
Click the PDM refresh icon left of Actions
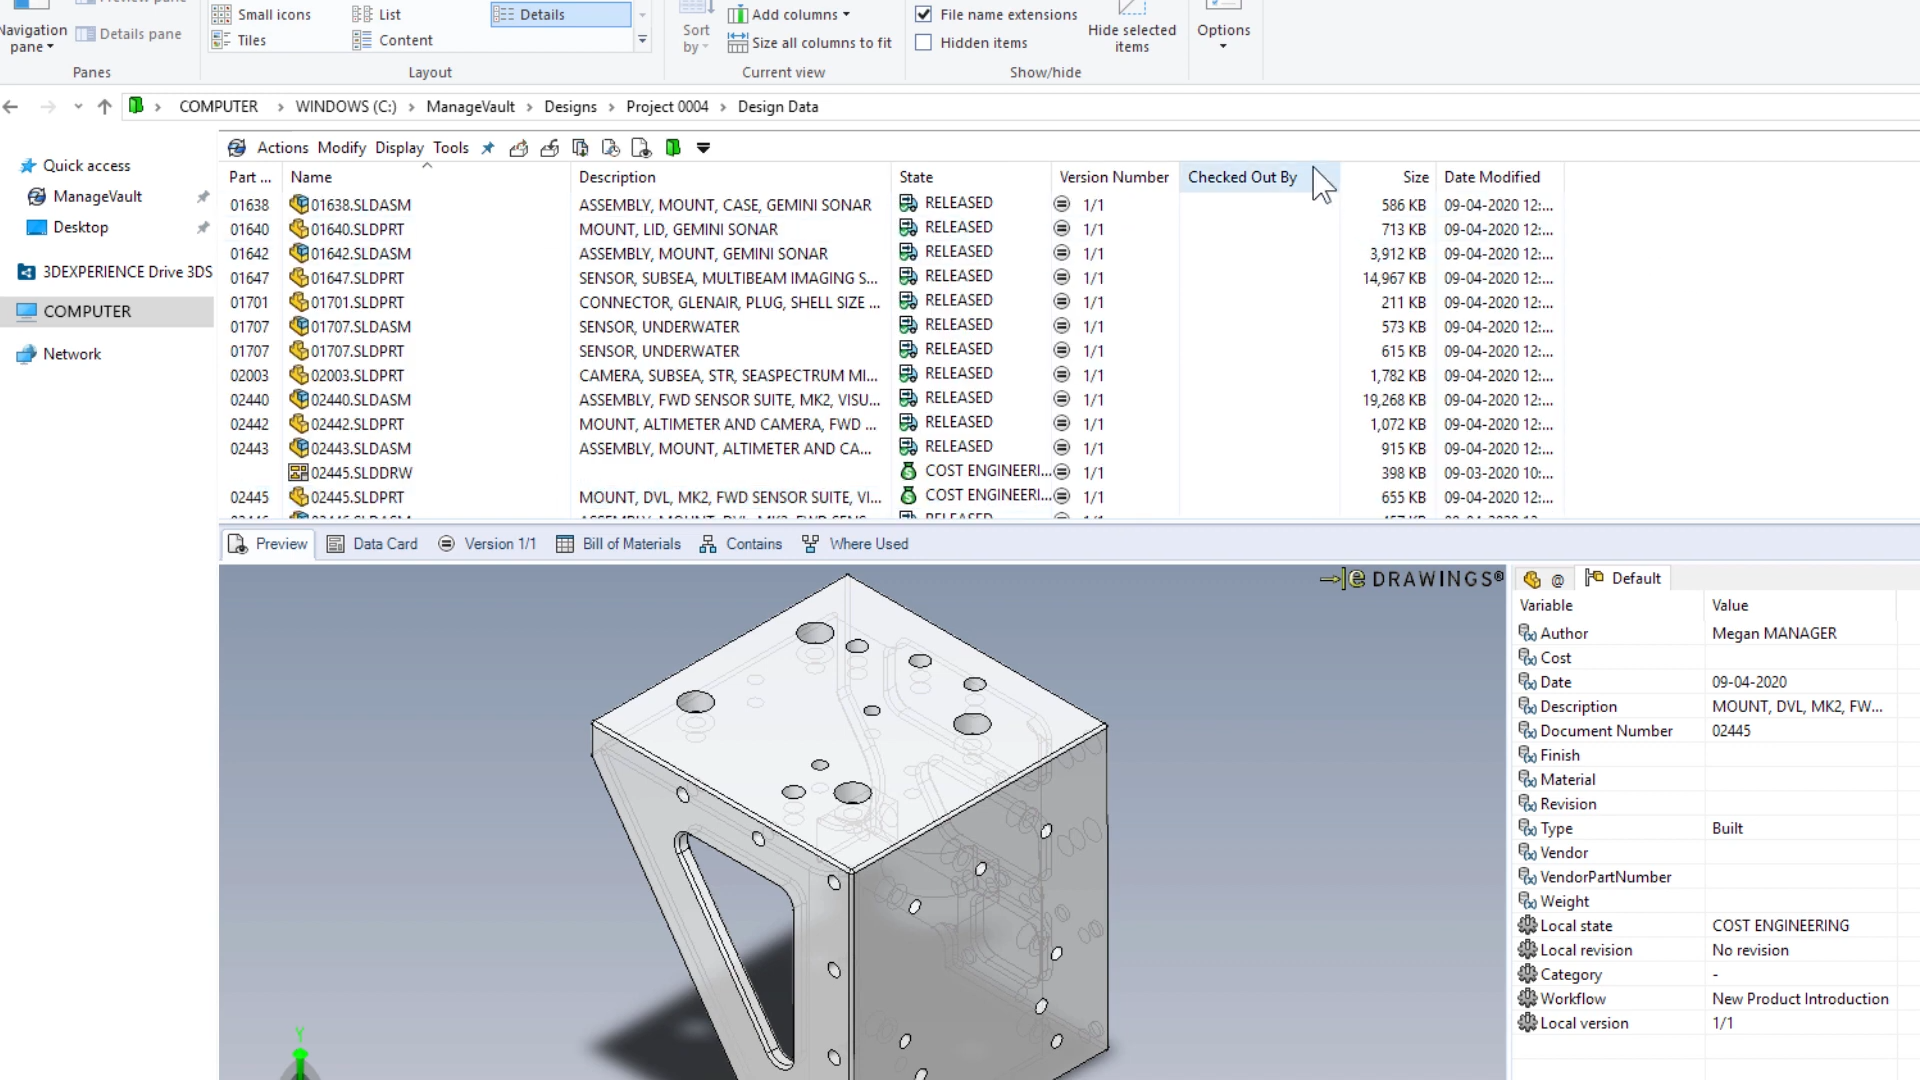point(237,148)
